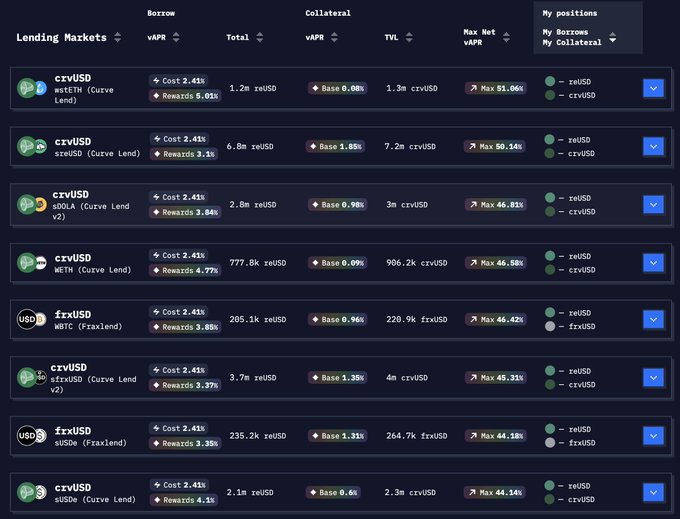Click total value 1.2m reUSD
680x519 pixels.
point(253,88)
